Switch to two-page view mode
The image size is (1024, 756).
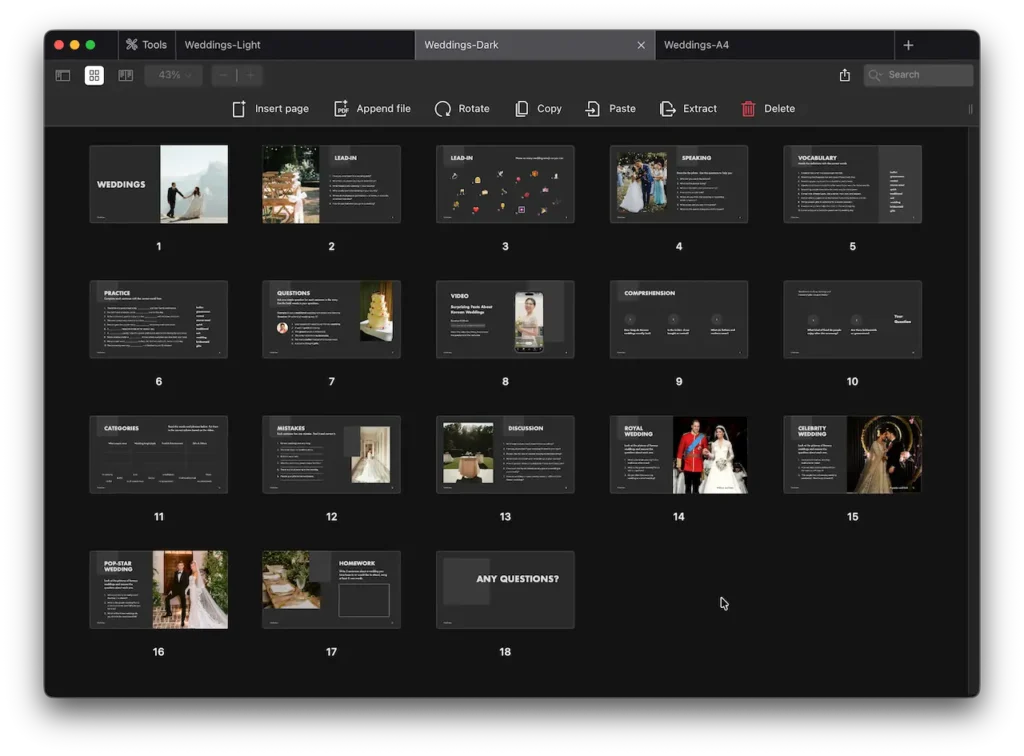[125, 75]
